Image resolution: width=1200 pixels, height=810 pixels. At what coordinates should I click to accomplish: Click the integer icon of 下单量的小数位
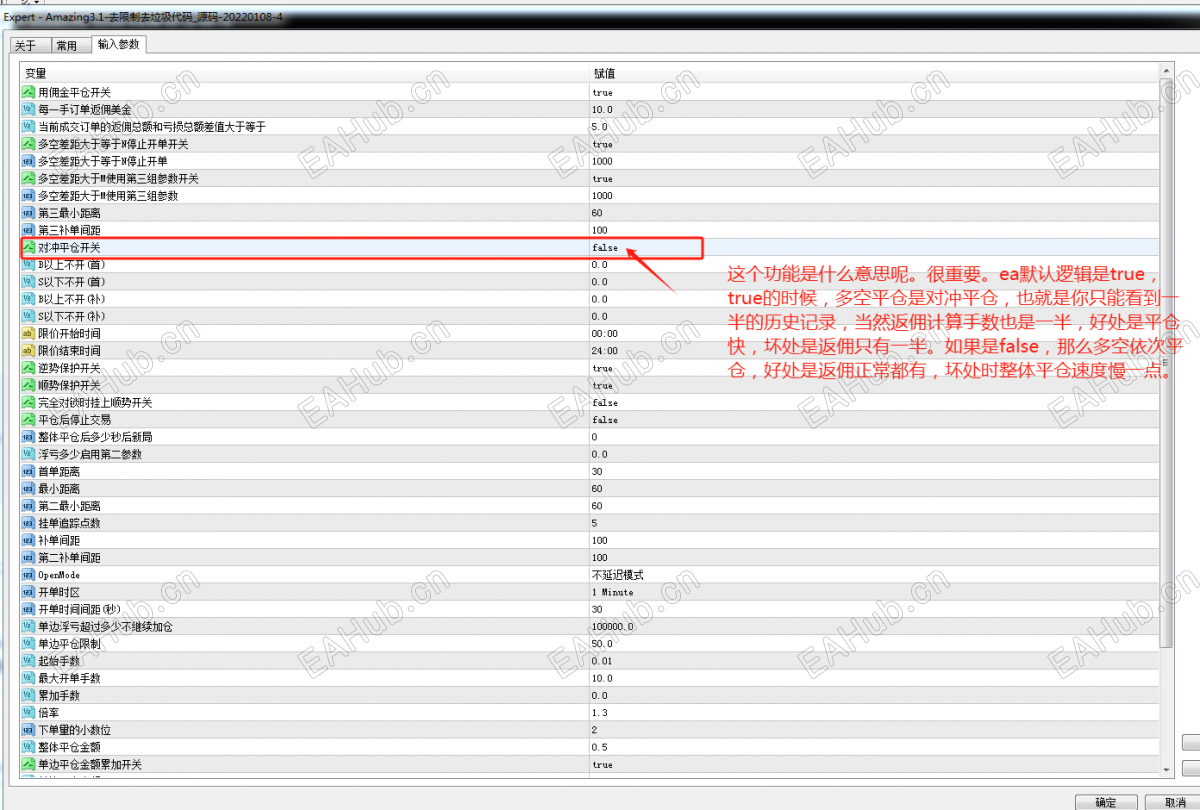[x=29, y=730]
